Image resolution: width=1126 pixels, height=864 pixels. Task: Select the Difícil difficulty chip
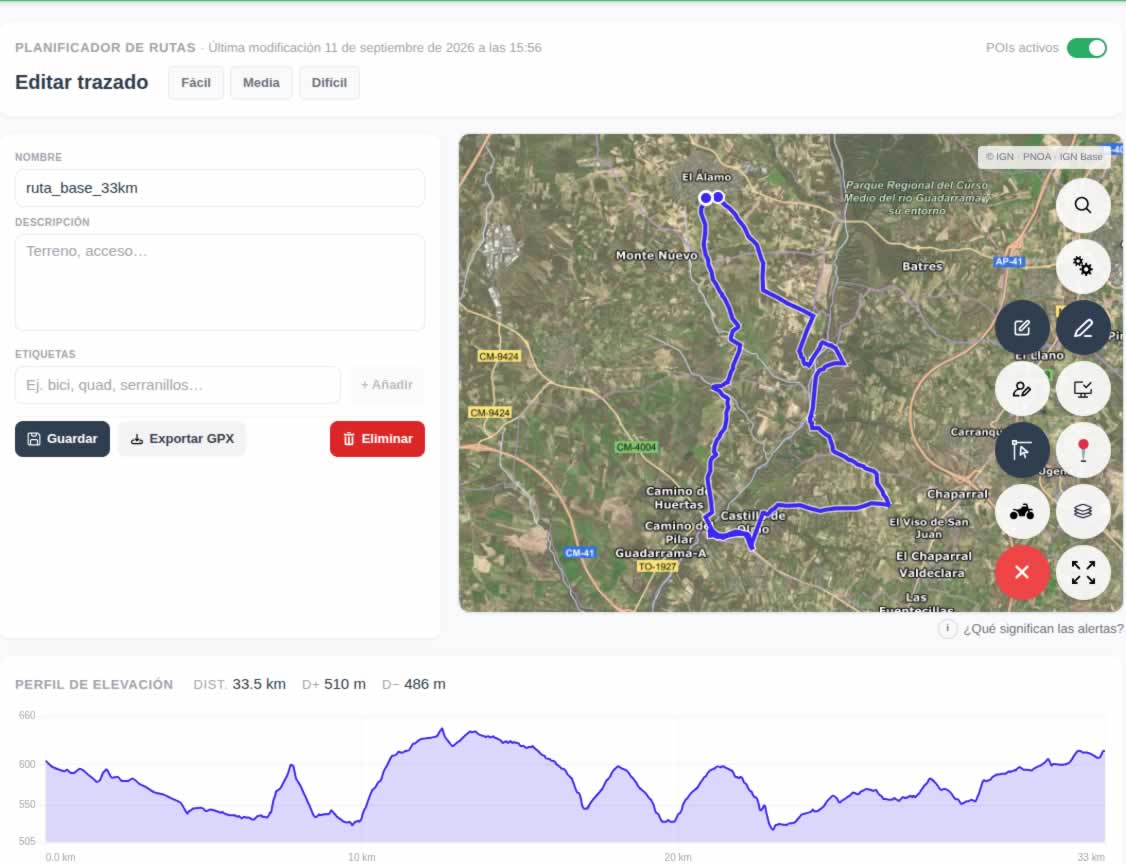tap(329, 83)
